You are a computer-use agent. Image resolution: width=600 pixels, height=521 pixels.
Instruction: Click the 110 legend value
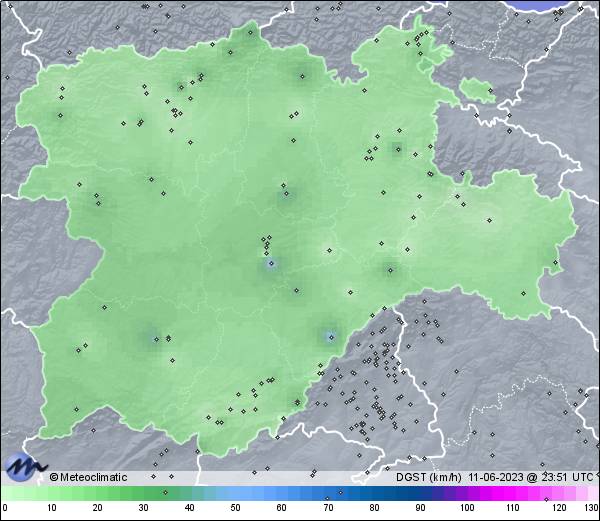[513, 508]
